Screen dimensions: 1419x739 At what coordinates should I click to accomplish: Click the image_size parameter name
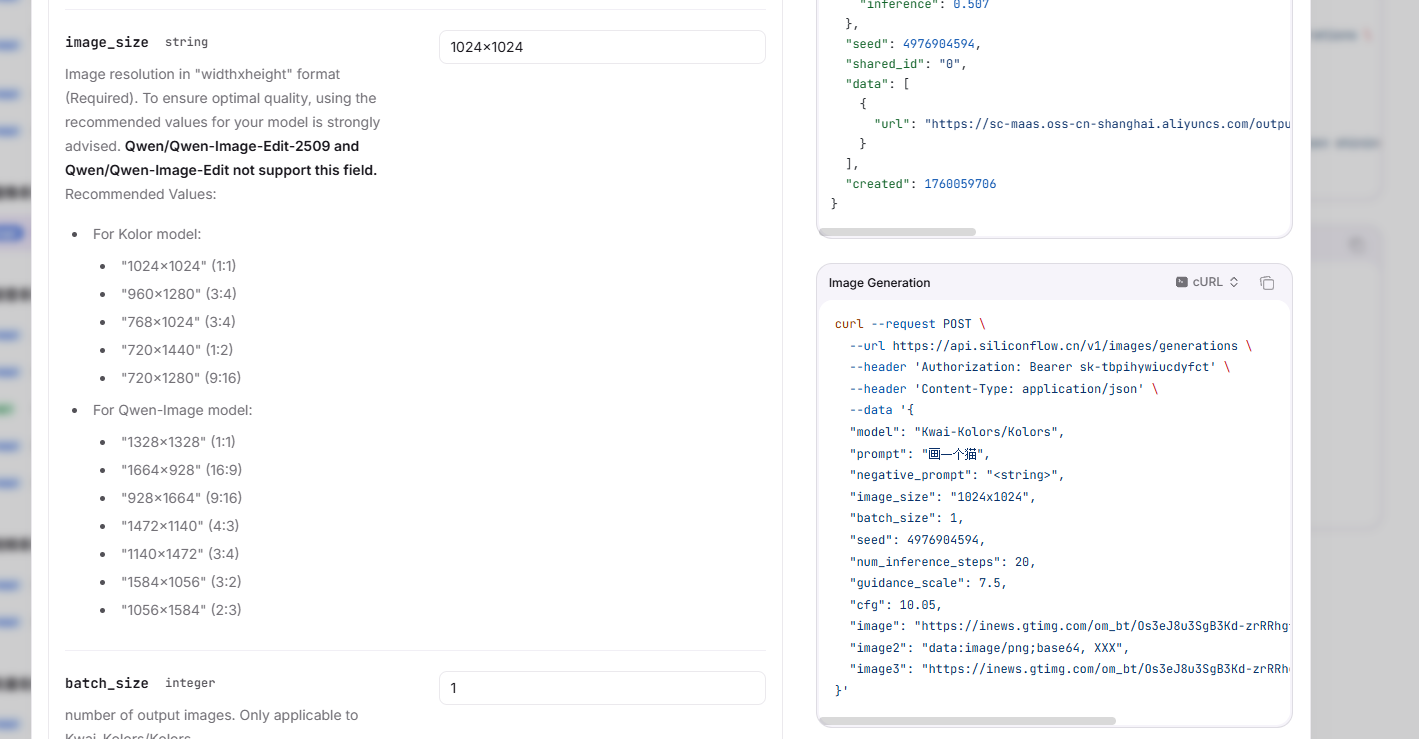107,42
